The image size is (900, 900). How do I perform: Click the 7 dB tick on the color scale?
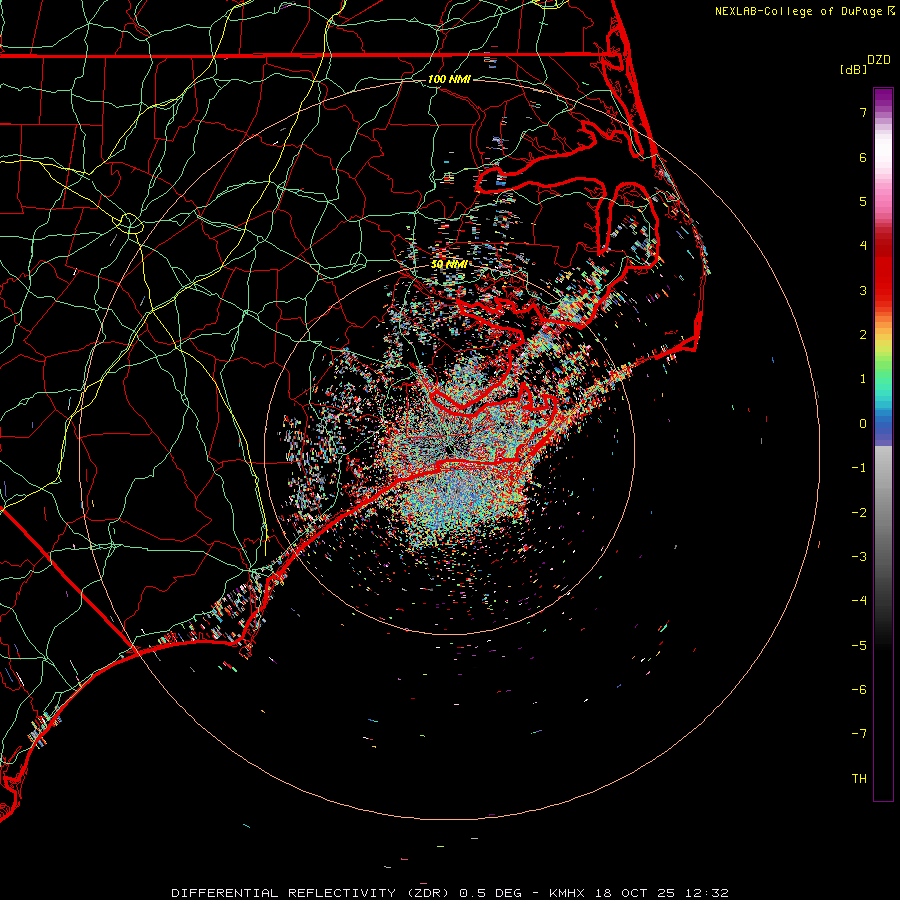[863, 112]
